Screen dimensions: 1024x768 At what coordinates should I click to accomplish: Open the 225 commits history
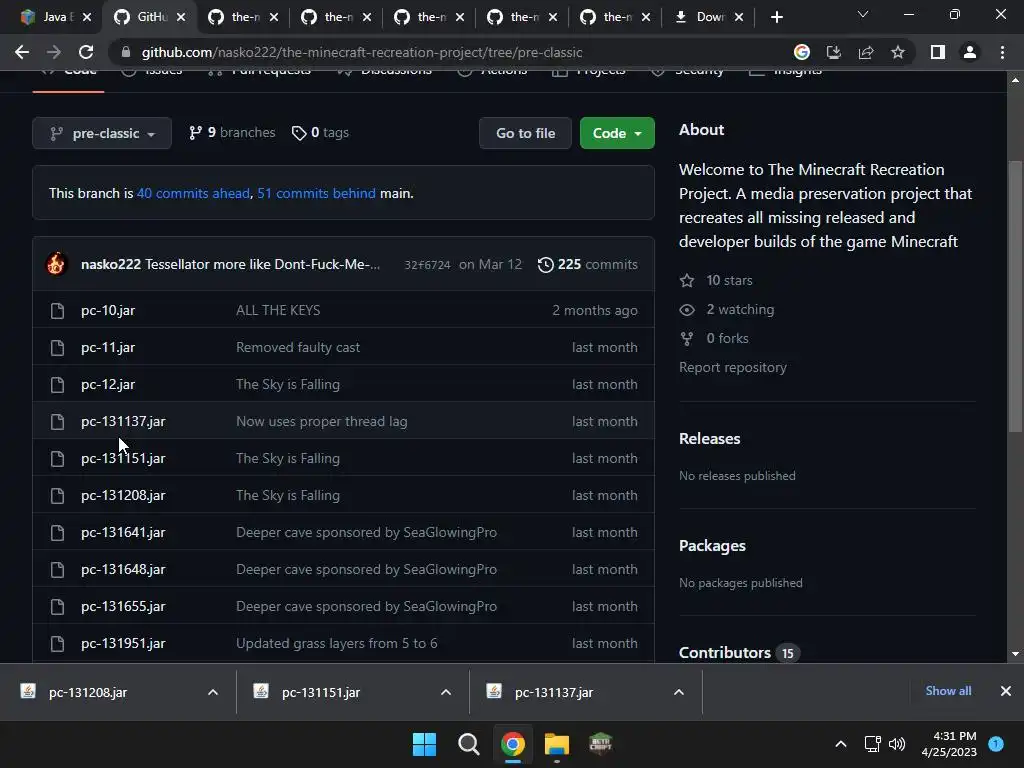(x=588, y=264)
